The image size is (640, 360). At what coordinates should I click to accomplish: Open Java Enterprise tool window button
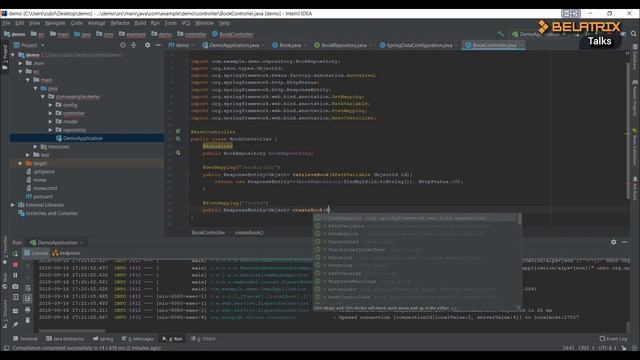pyautogui.click(x=65, y=339)
